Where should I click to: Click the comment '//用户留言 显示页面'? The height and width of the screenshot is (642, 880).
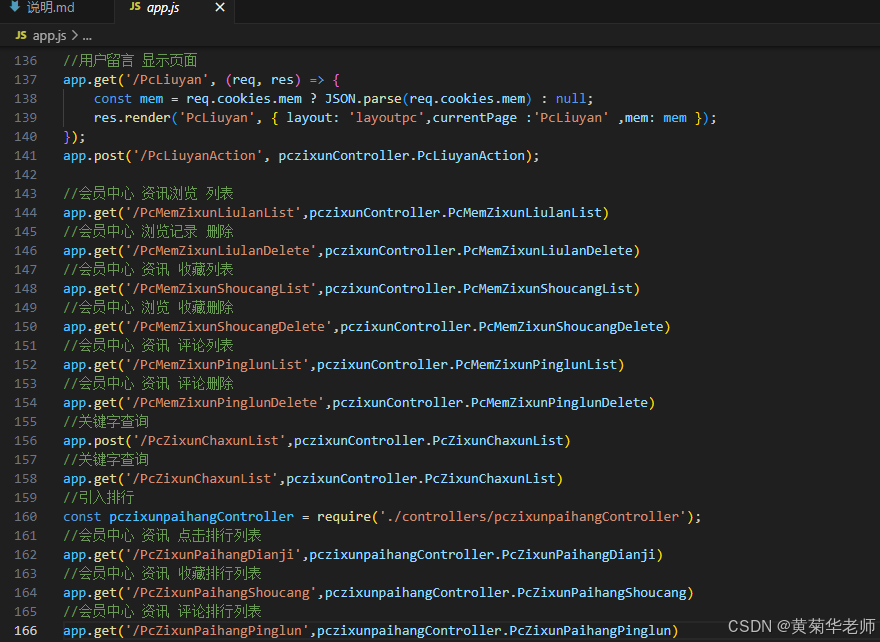(130, 61)
